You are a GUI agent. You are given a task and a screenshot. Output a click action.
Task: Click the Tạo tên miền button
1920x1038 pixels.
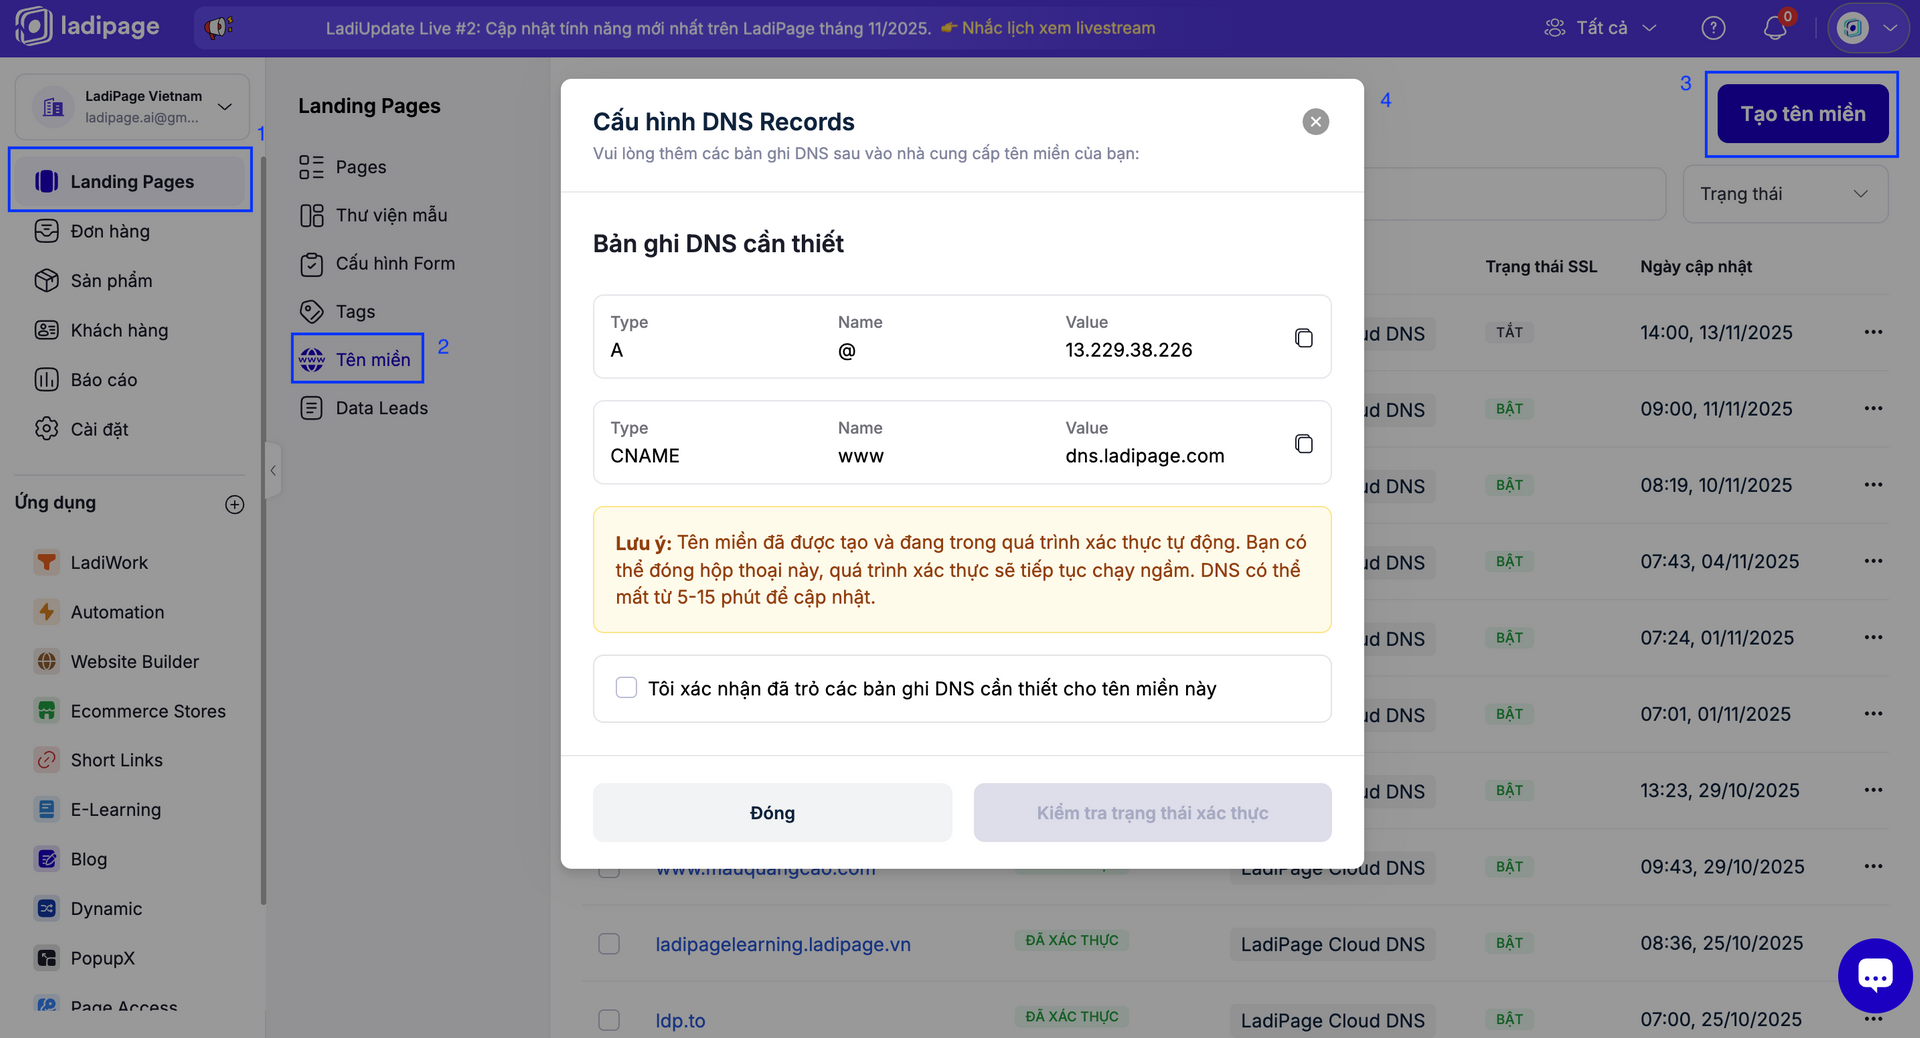1802,114
